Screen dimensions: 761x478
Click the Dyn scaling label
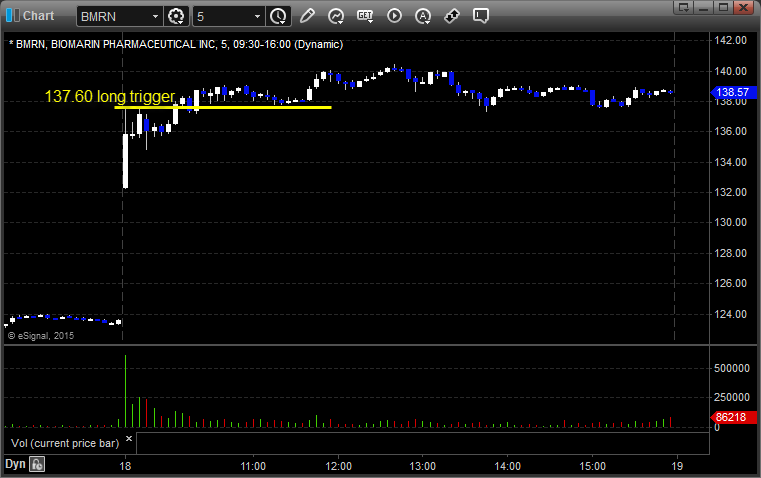15,464
